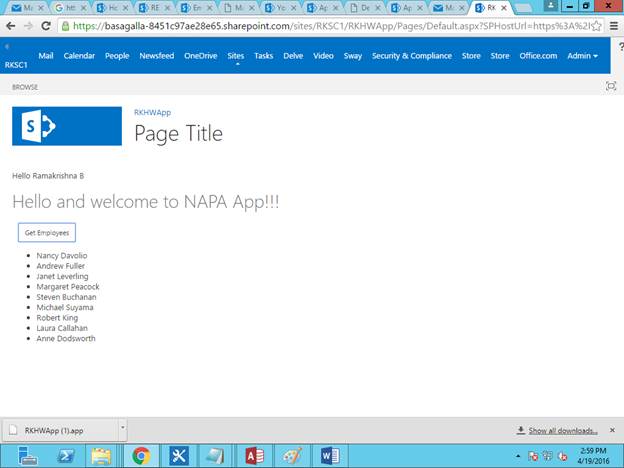624x468 pixels.
Task: Click Show all downloads link
Action: [563, 431]
